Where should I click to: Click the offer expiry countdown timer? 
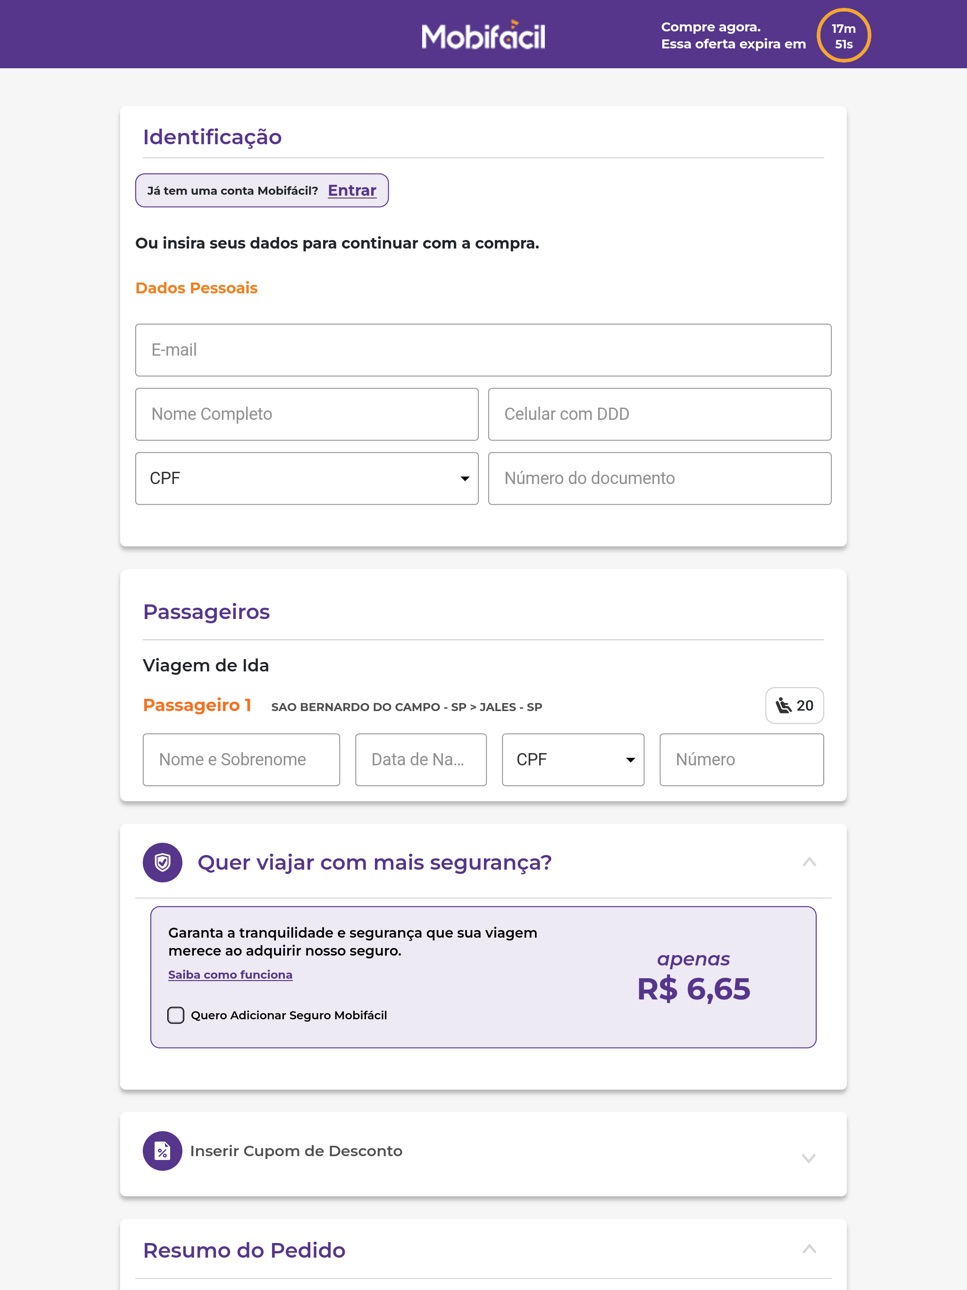(x=844, y=36)
